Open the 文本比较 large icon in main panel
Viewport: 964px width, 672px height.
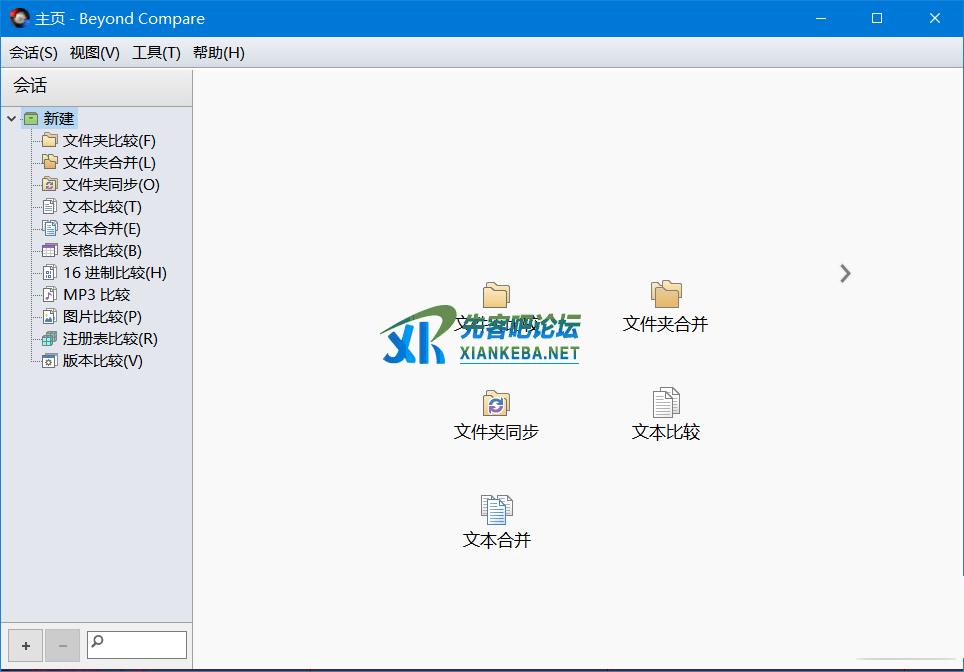665,404
